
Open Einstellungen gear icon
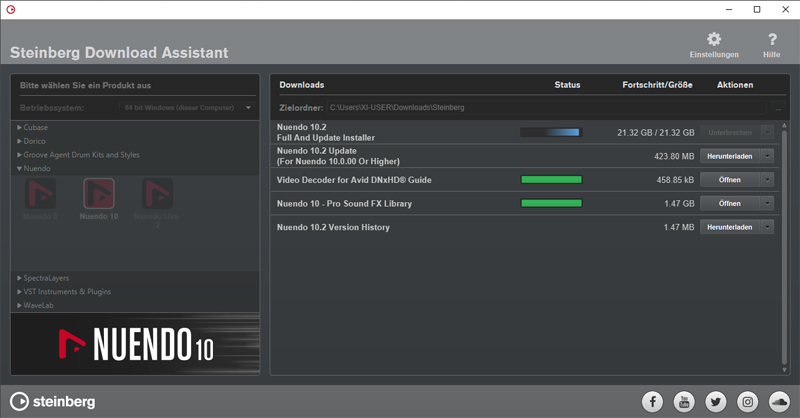714,39
